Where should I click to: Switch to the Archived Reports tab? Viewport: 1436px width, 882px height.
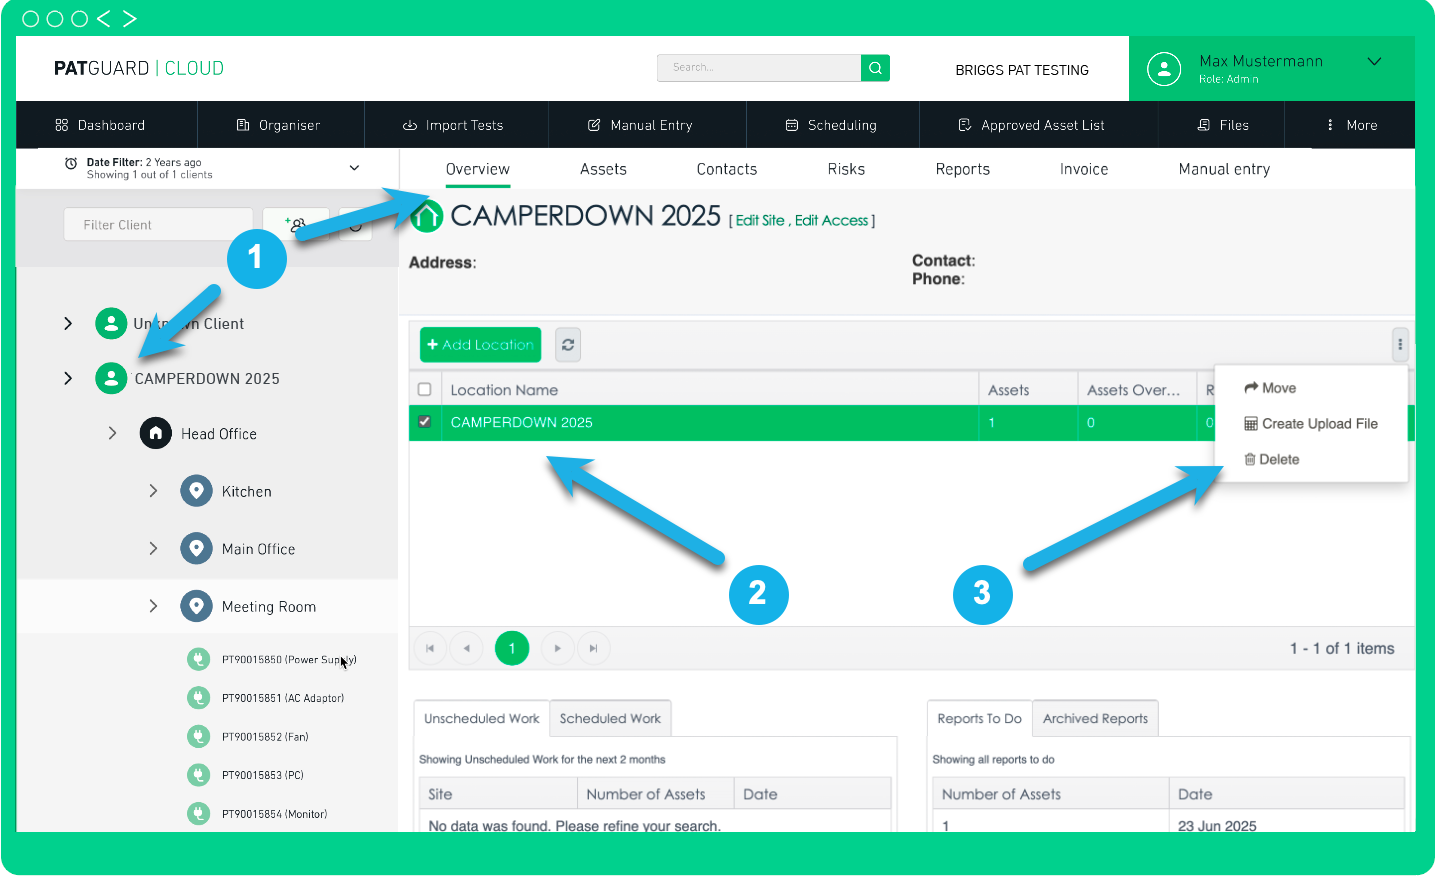click(x=1095, y=718)
